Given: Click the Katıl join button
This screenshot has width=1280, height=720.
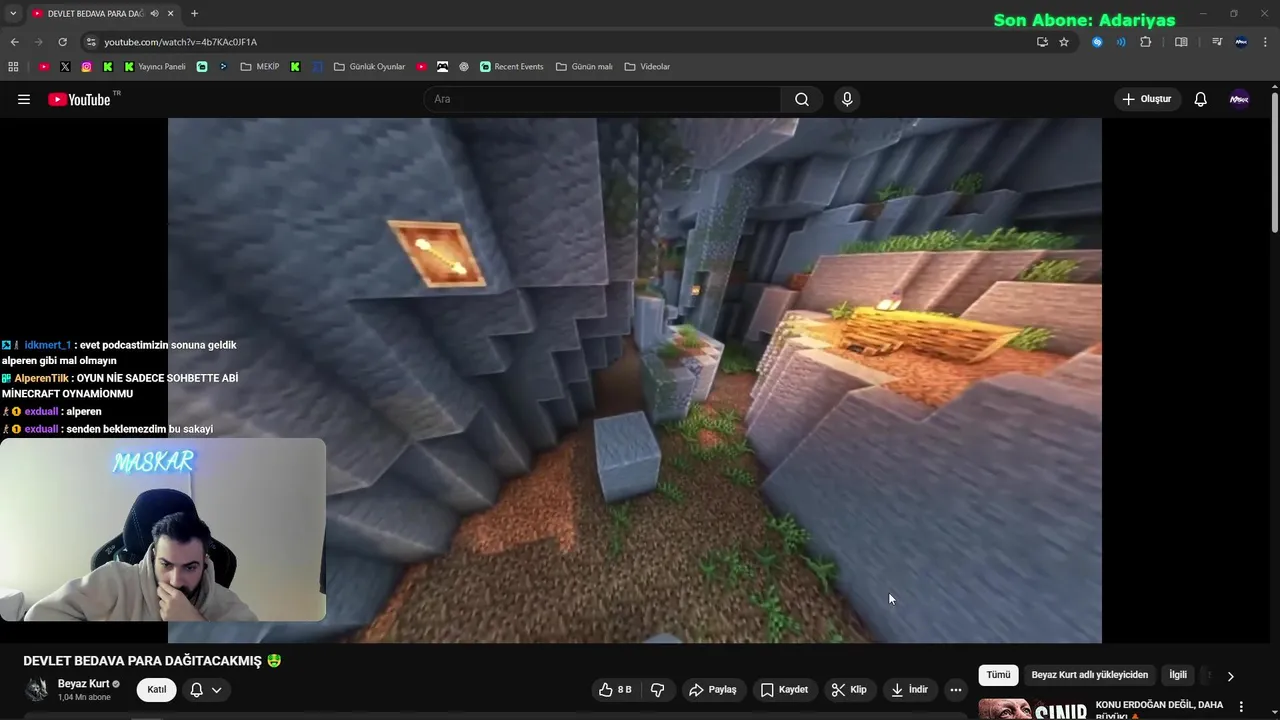Looking at the screenshot, I should (157, 690).
